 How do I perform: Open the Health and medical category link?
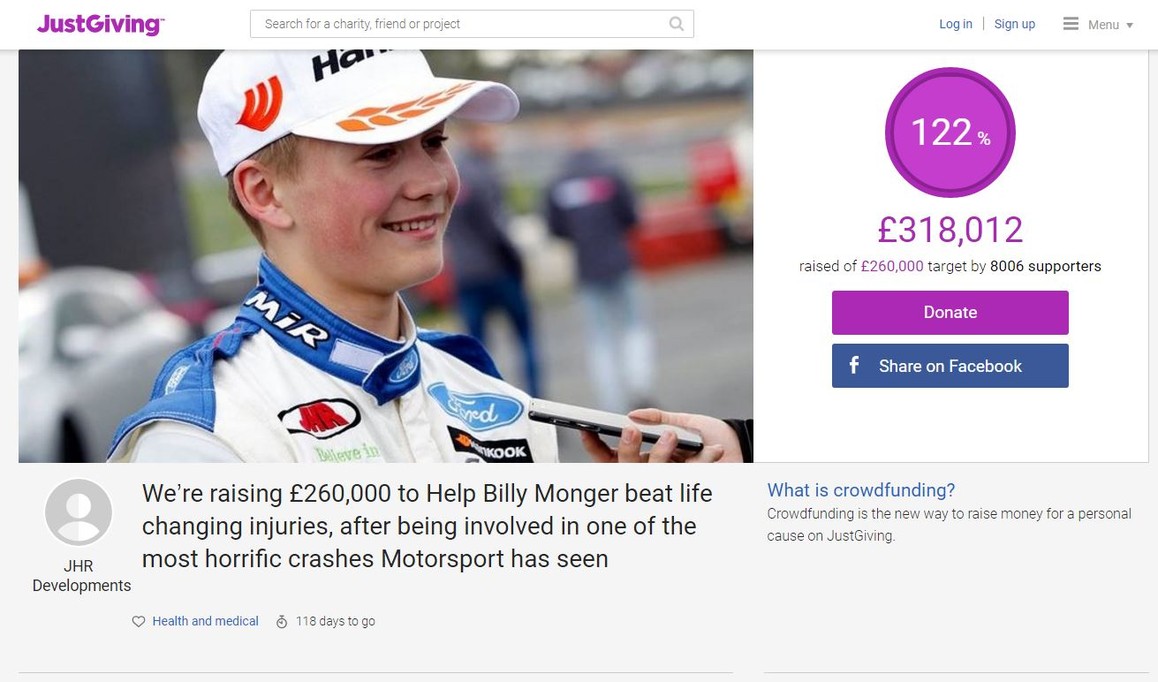pos(205,621)
